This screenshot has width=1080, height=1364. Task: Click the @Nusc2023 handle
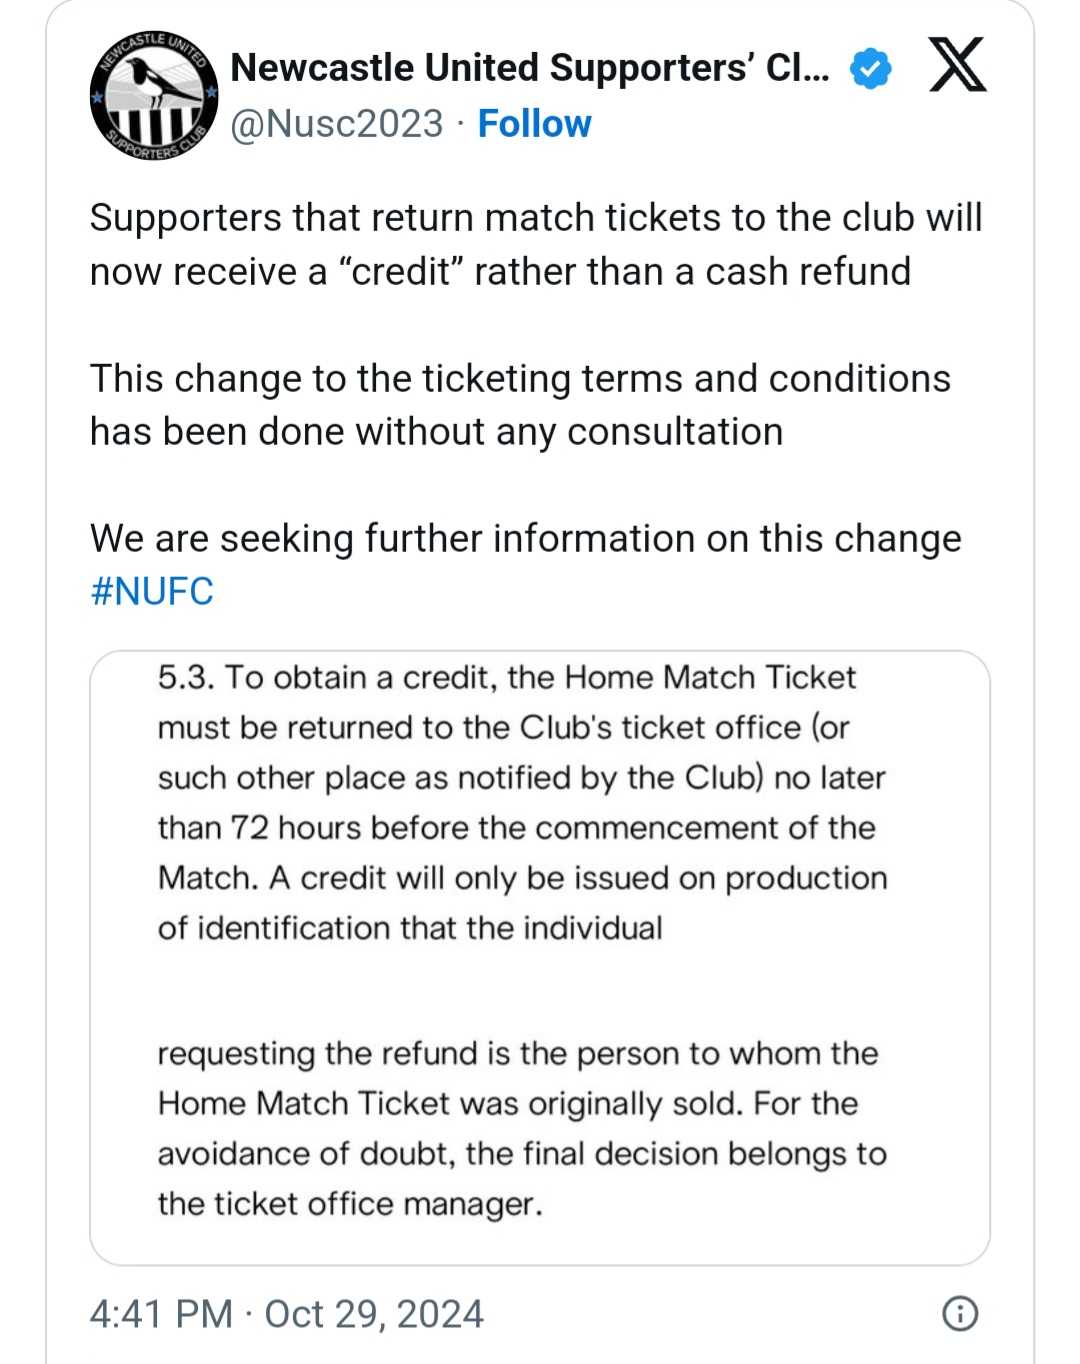point(337,124)
